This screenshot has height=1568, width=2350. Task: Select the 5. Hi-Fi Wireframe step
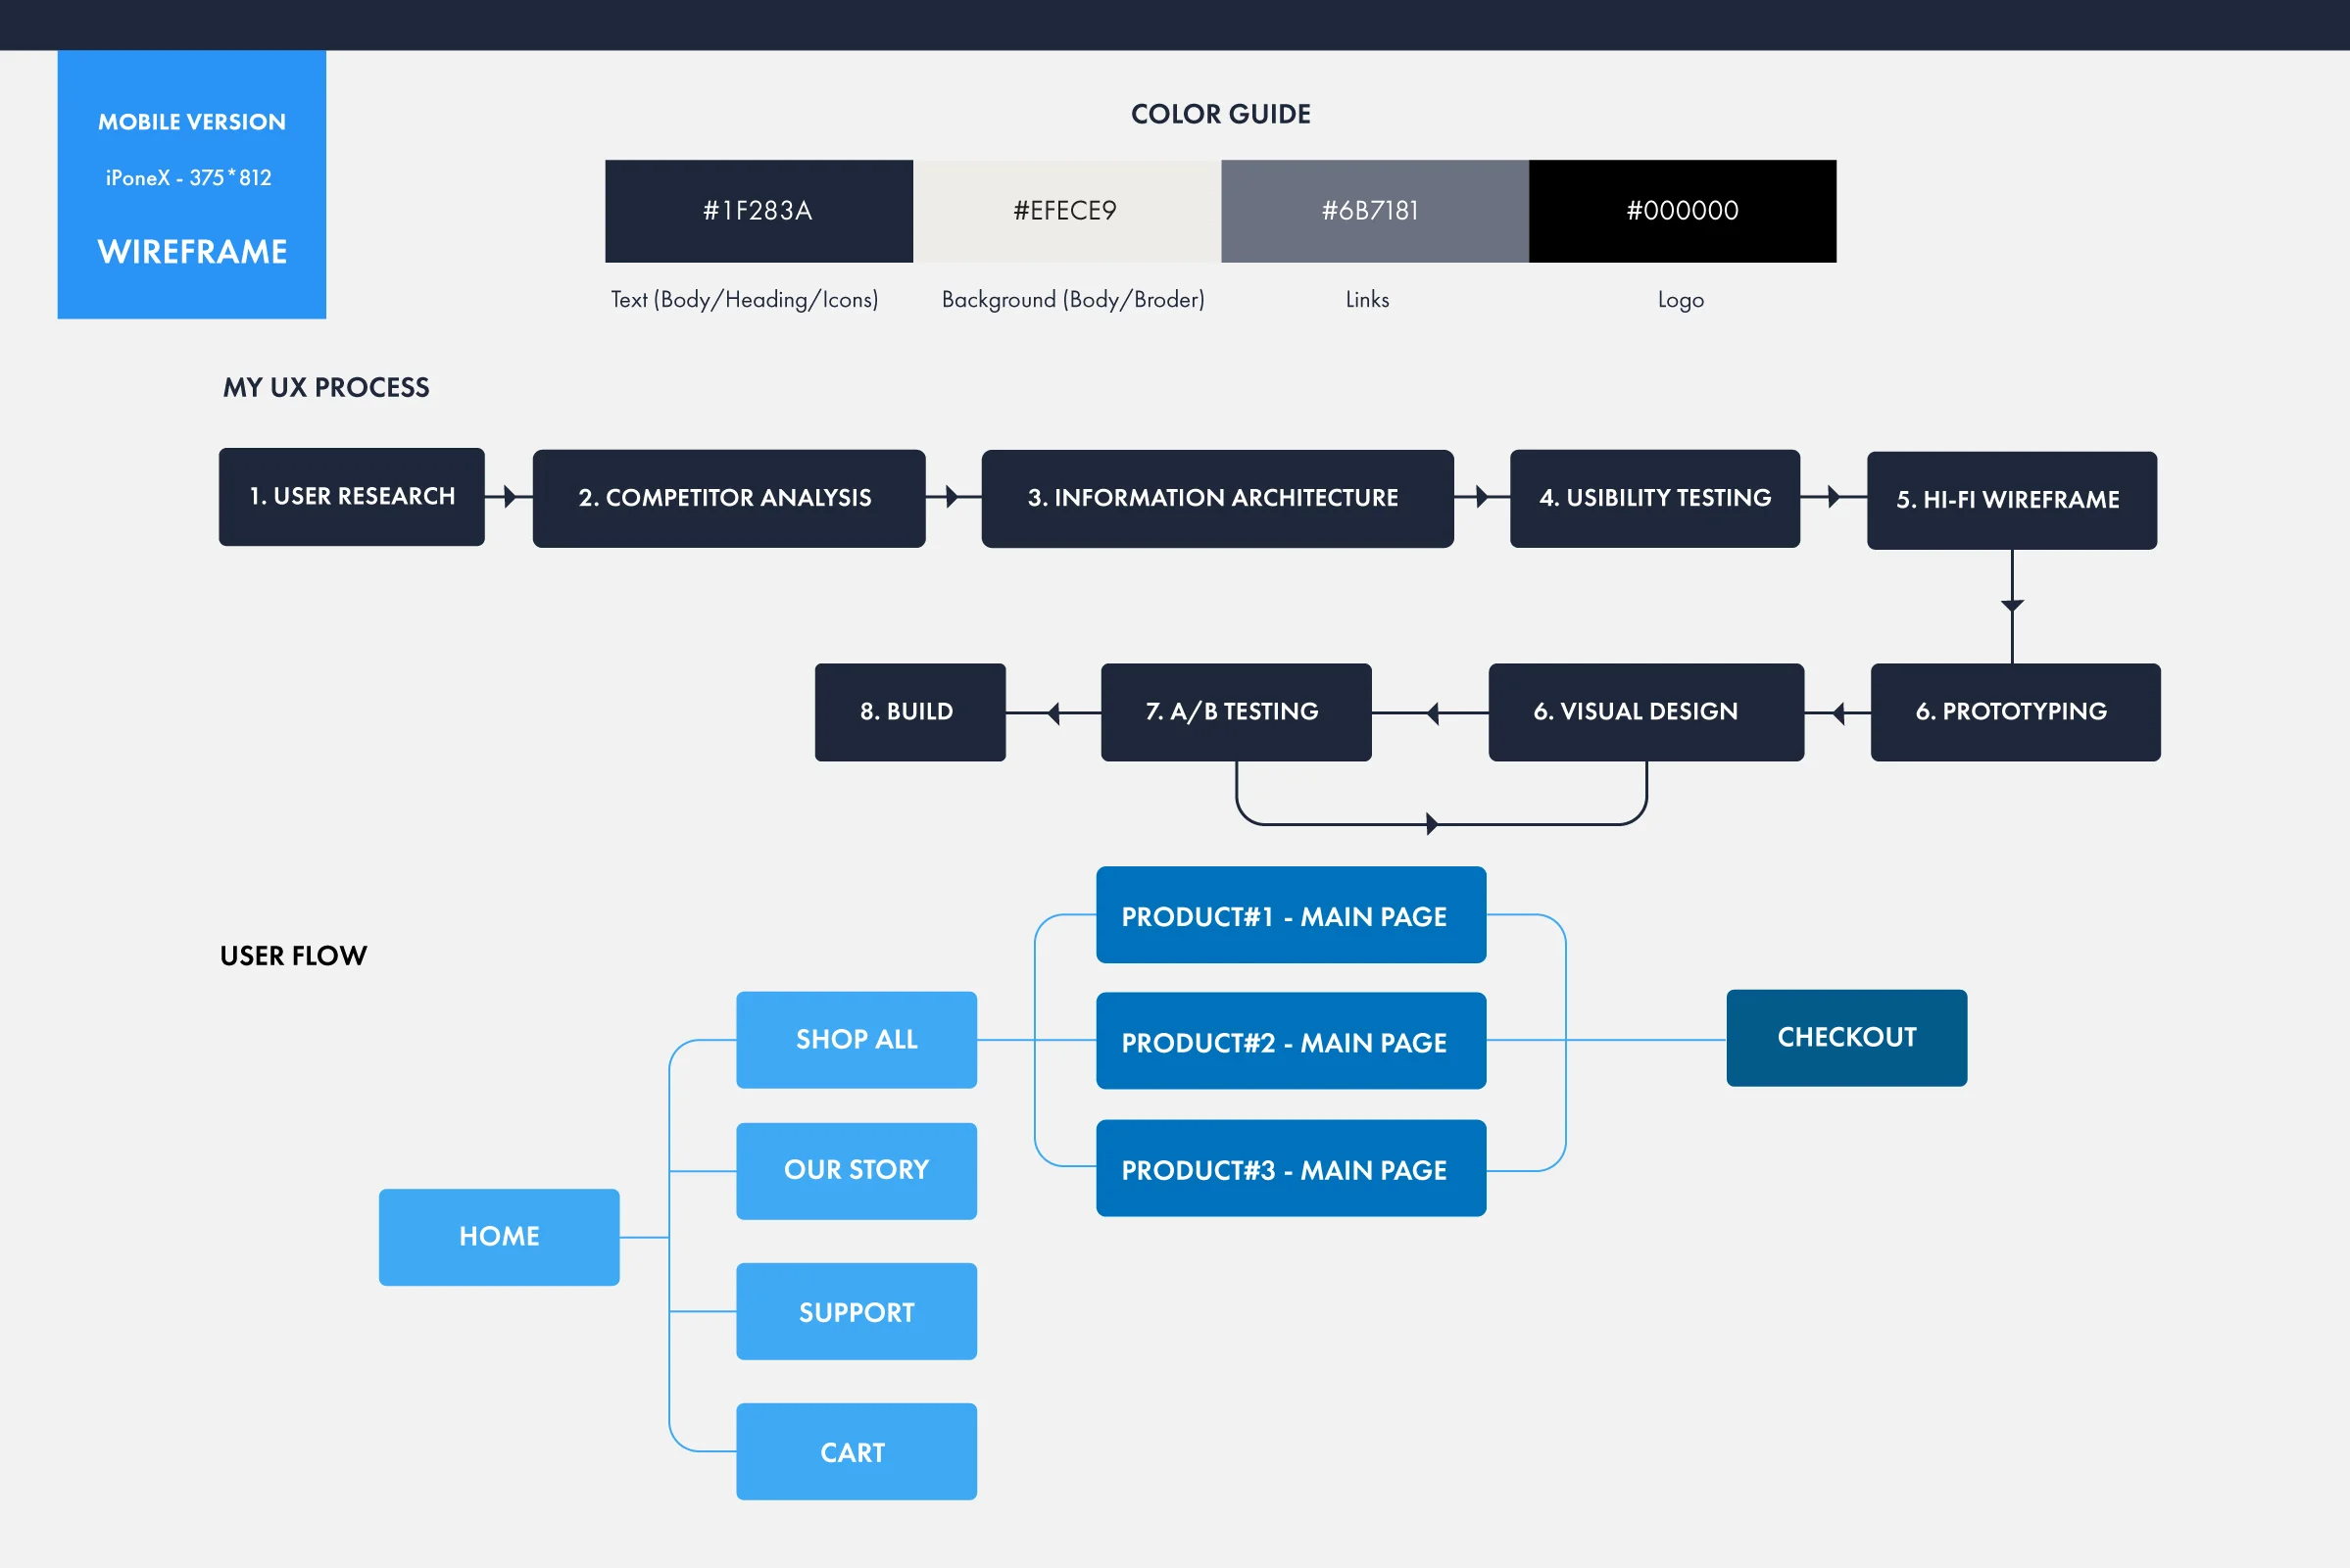(2010, 500)
